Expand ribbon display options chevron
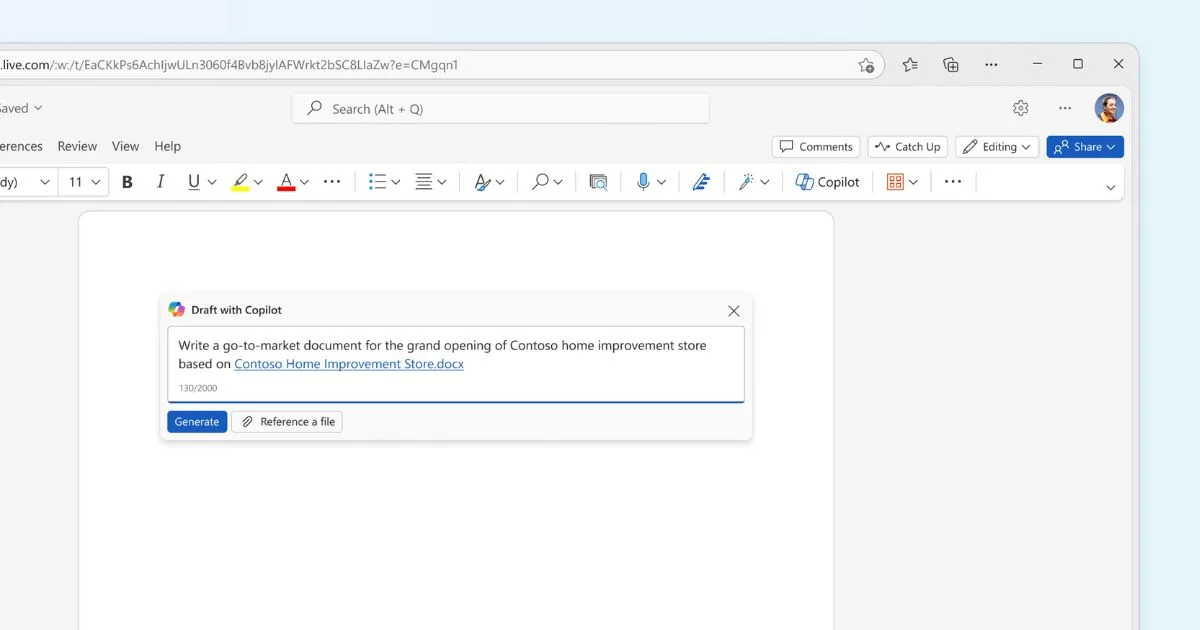This screenshot has height=630, width=1200. coord(1110,188)
